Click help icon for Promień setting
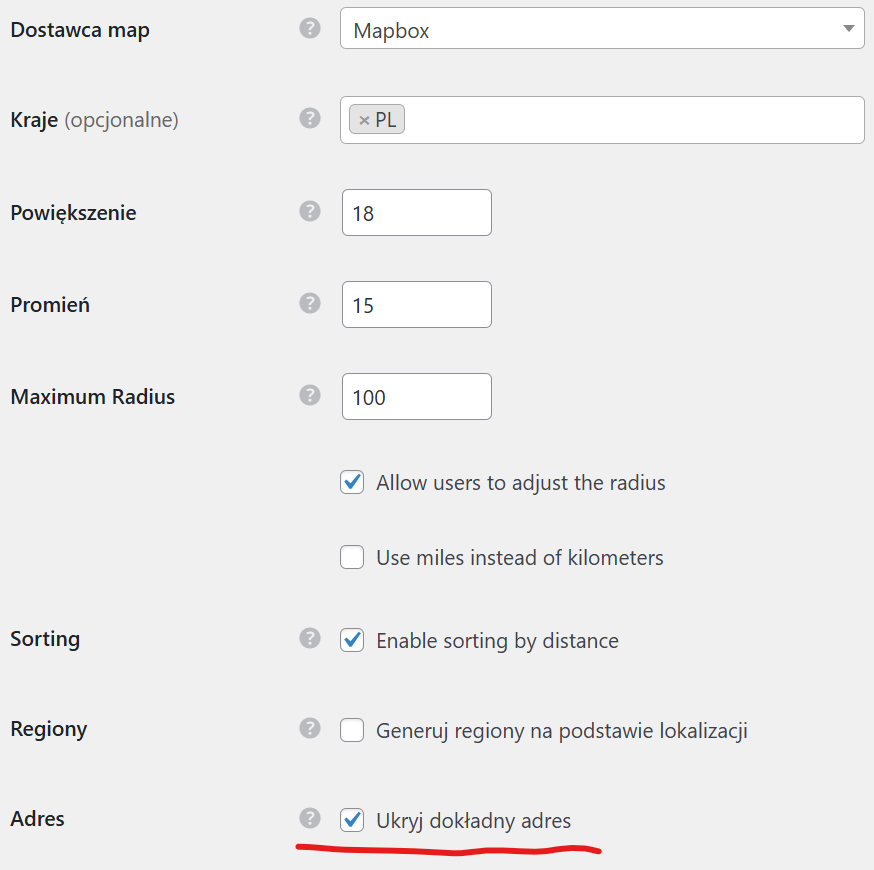 [310, 303]
